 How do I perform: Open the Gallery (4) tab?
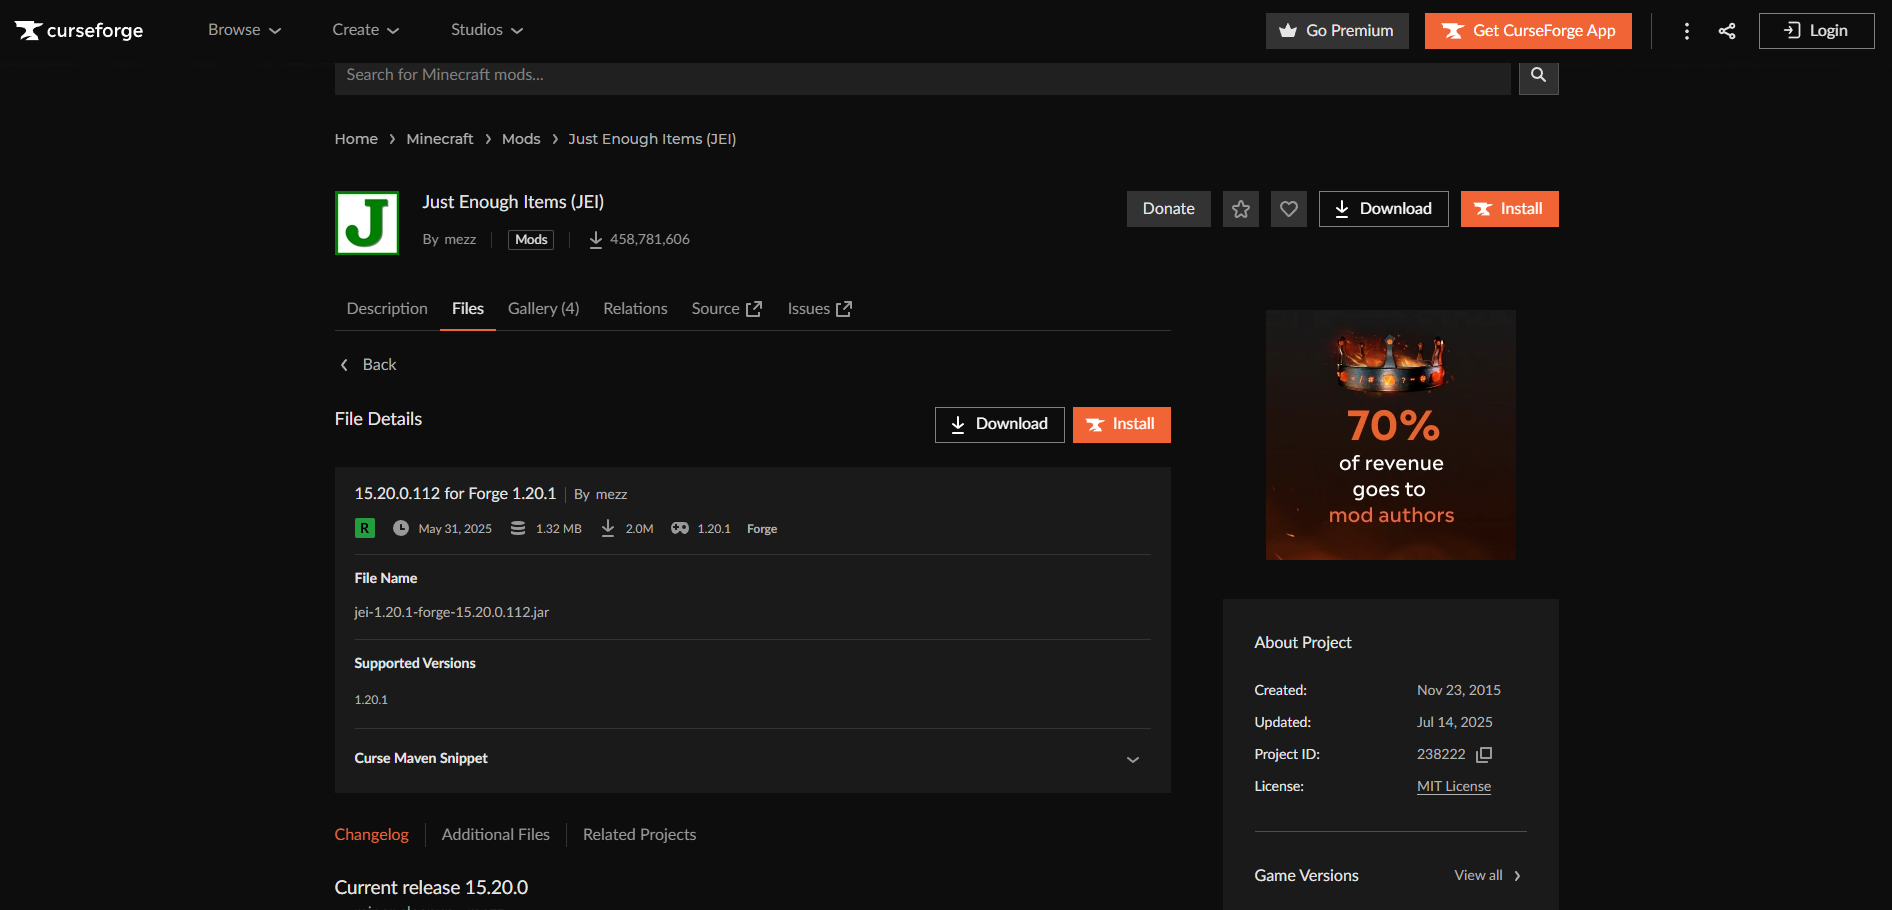(x=543, y=309)
